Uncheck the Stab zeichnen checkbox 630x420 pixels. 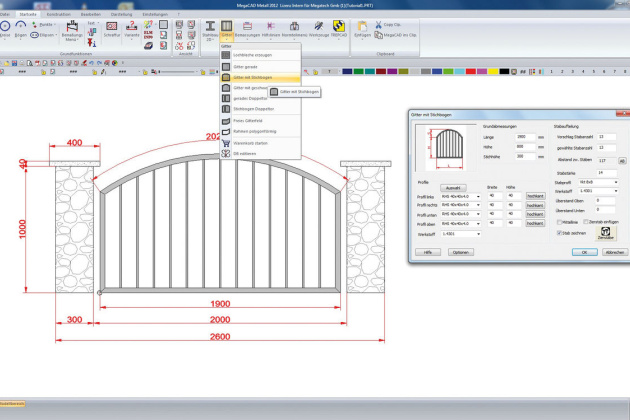558,231
